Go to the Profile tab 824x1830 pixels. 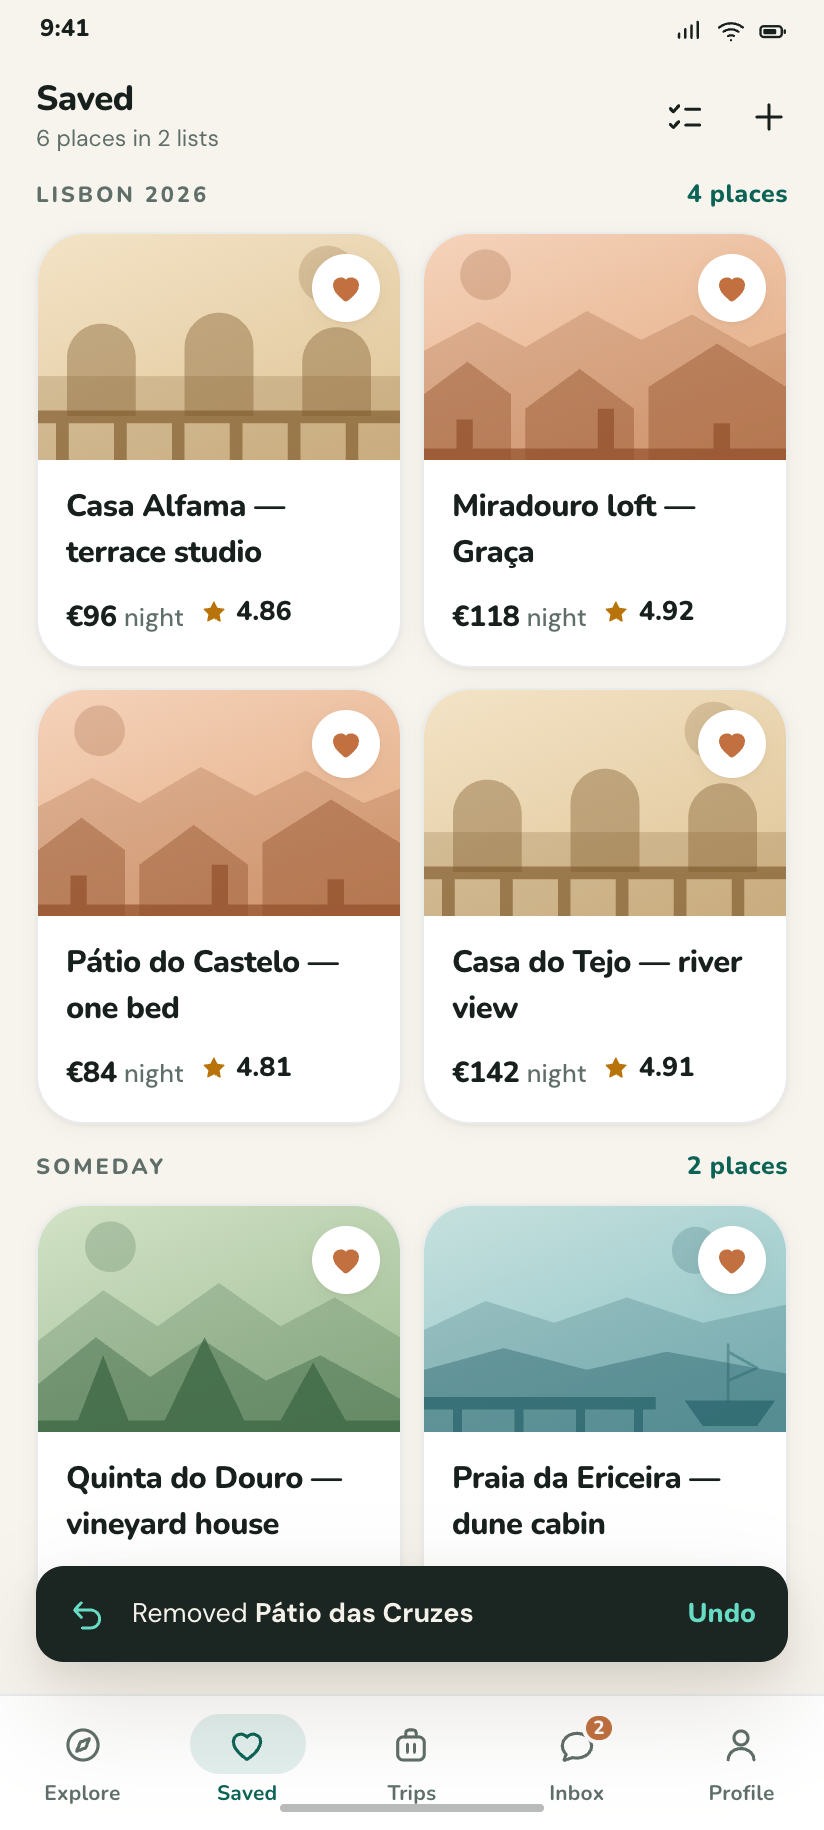click(741, 1765)
